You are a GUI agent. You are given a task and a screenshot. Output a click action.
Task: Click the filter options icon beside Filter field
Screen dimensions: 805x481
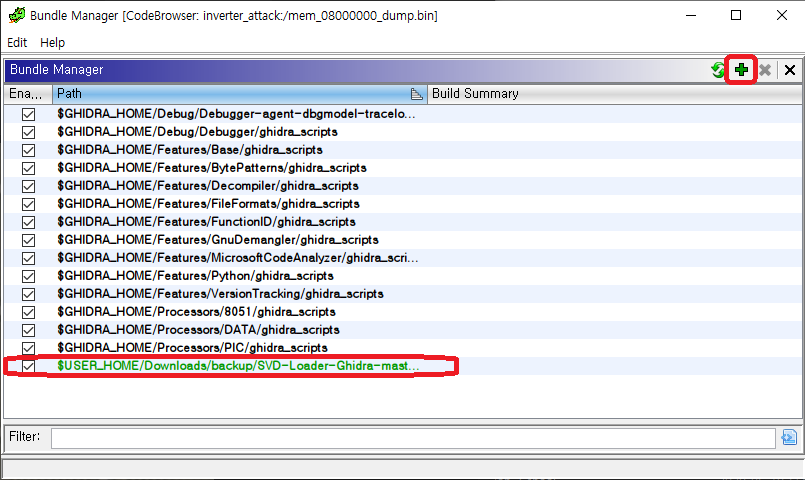coord(789,437)
